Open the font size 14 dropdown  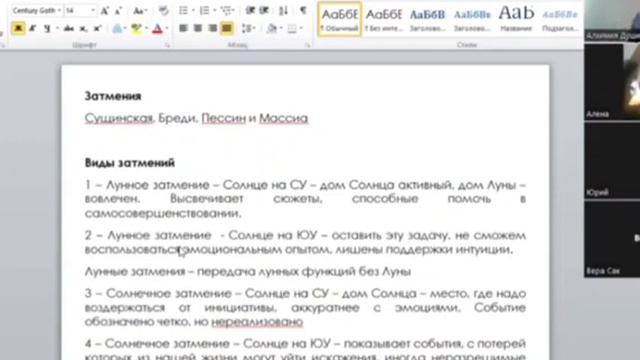point(93,11)
